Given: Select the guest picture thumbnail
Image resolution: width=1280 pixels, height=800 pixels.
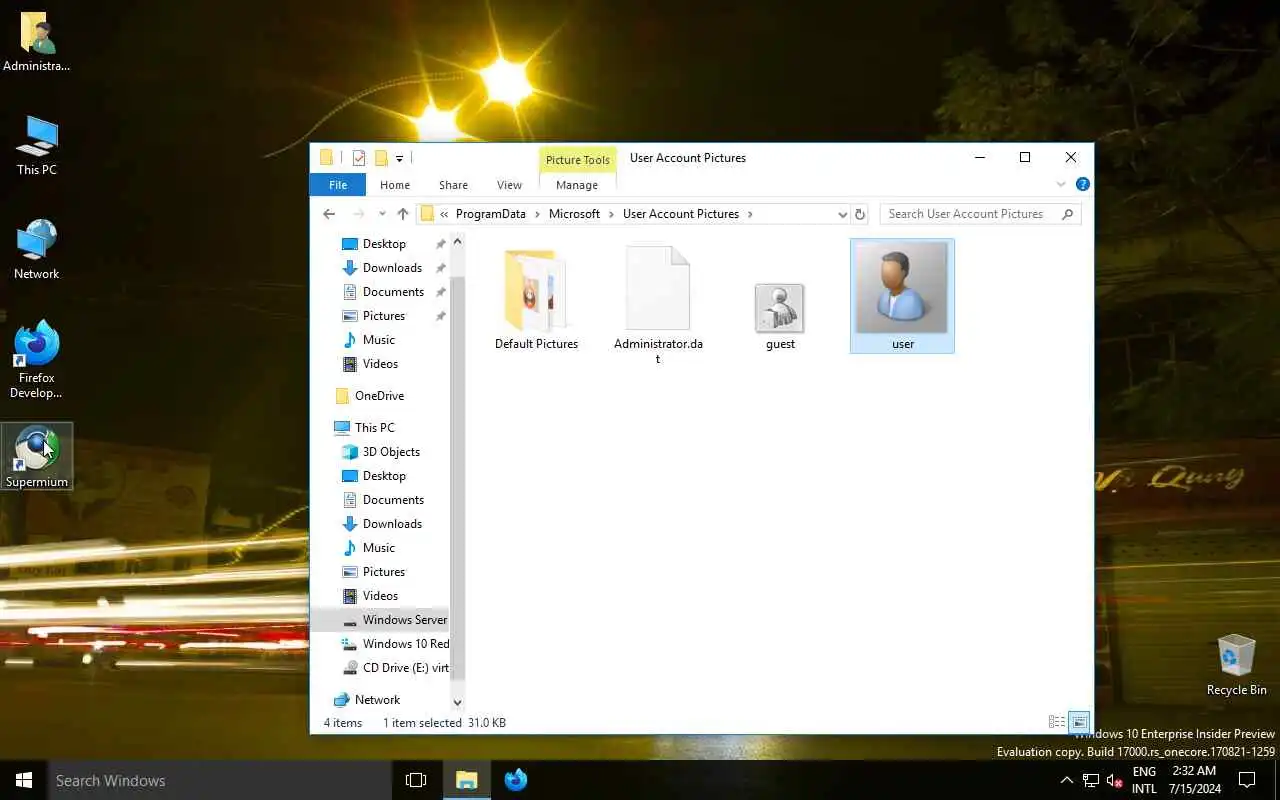Looking at the screenshot, I should click(x=780, y=307).
